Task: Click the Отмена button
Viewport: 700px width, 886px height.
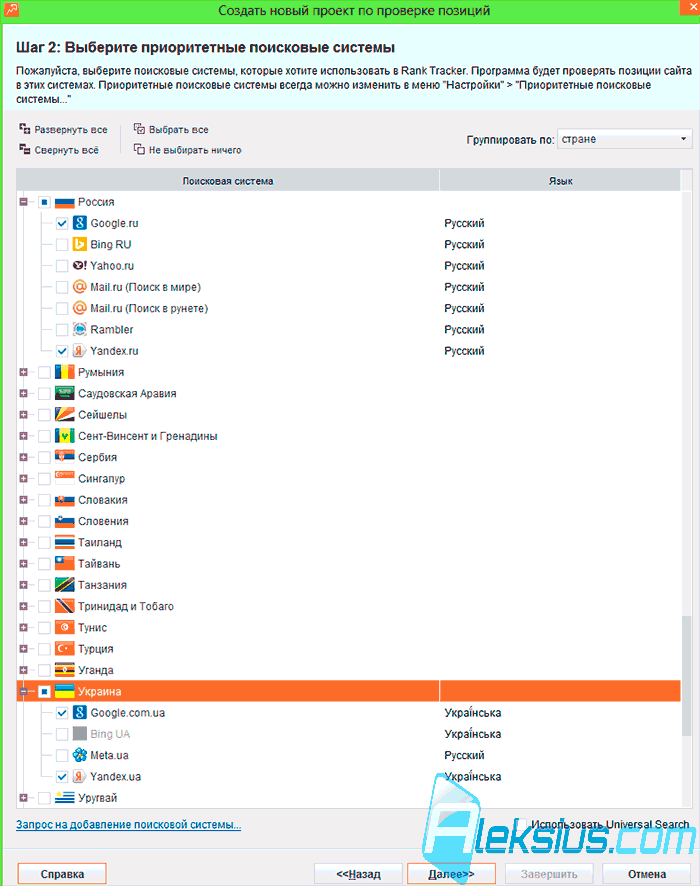Action: point(647,874)
